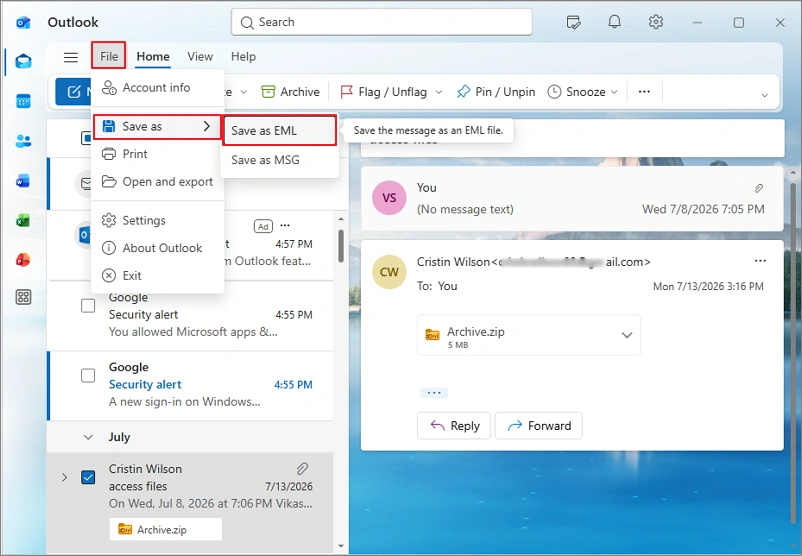Switch to the Home tab
This screenshot has width=802, height=556.
tap(153, 56)
